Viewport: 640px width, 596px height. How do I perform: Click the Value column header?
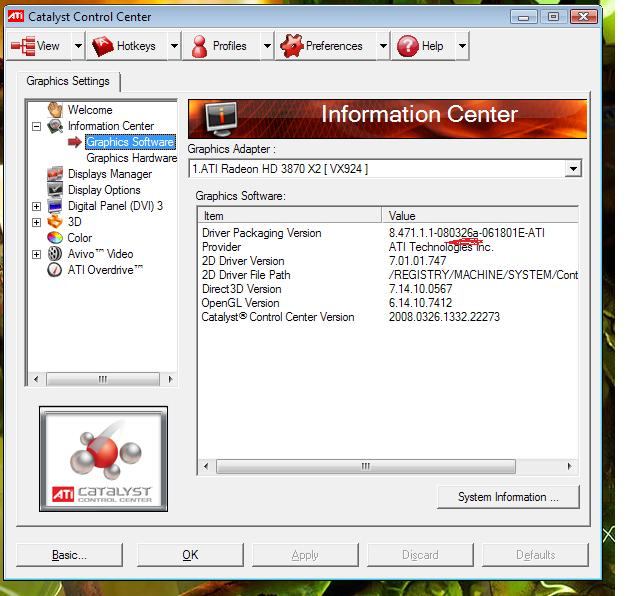click(480, 216)
